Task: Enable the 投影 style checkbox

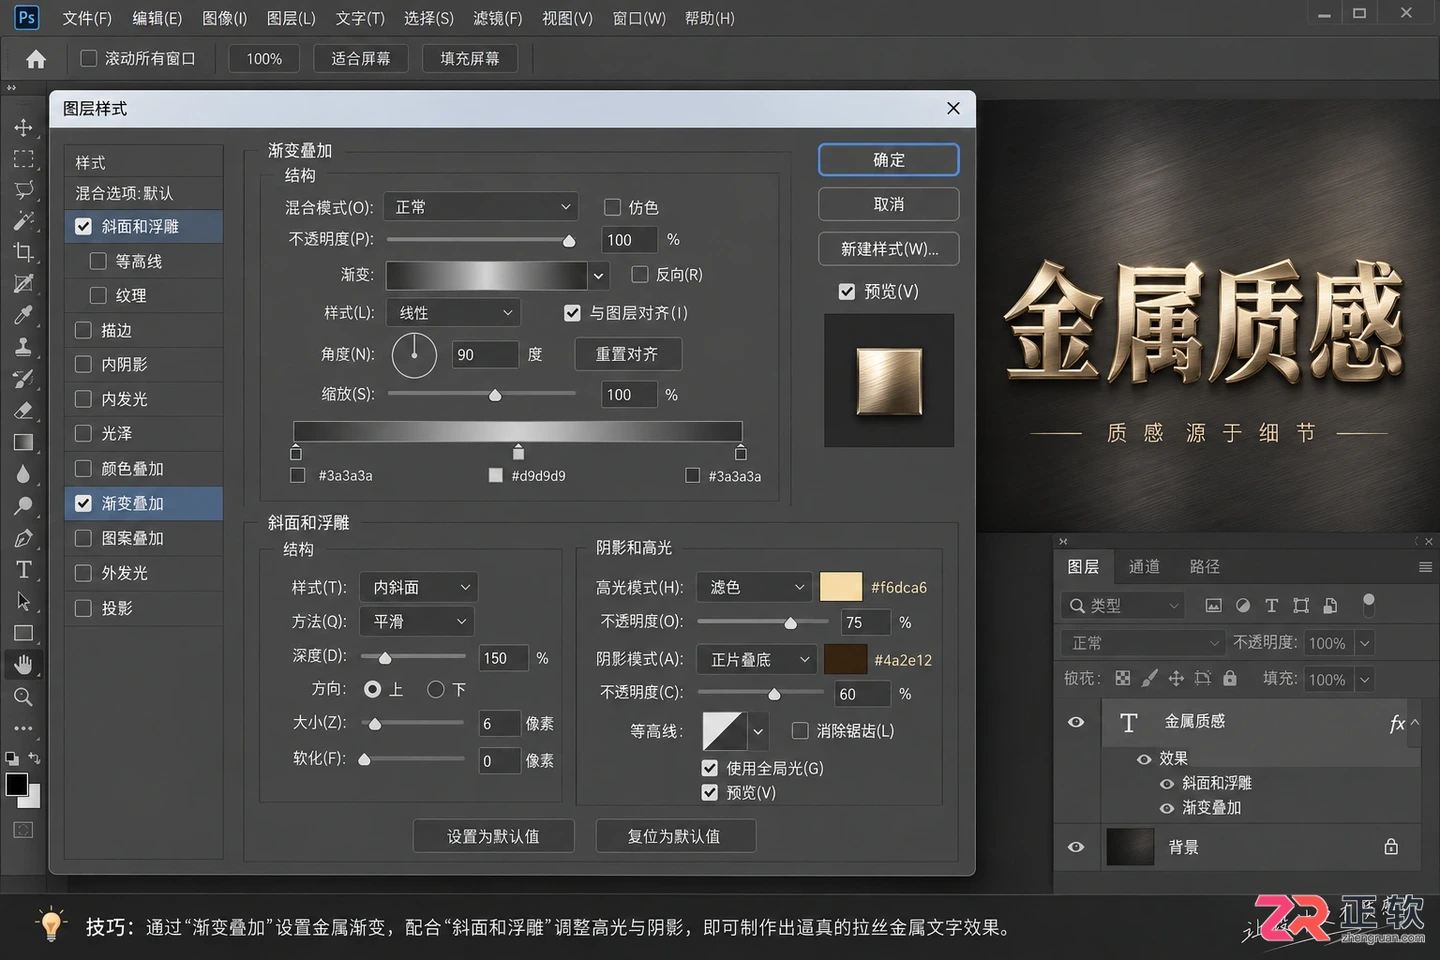Action: click(x=84, y=608)
